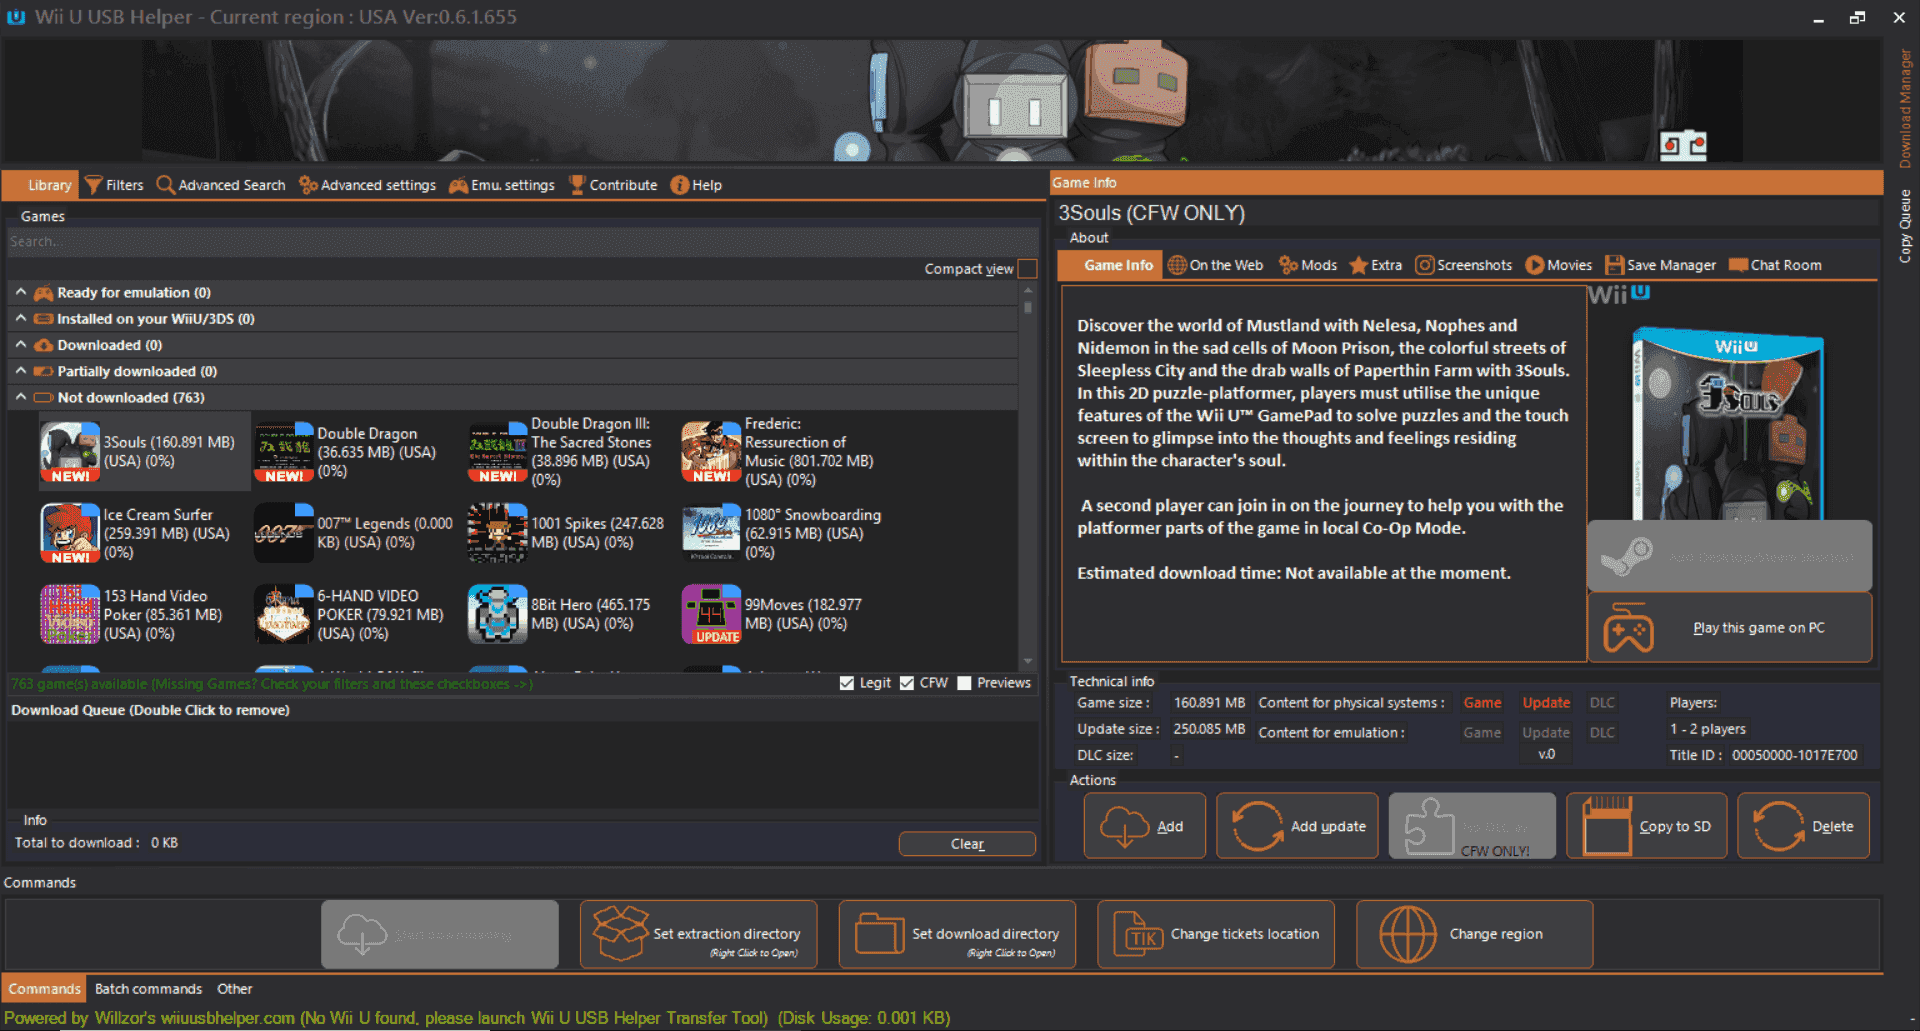This screenshot has width=1920, height=1031.
Task: Click the Steam shortcut icon
Action: point(1627,556)
